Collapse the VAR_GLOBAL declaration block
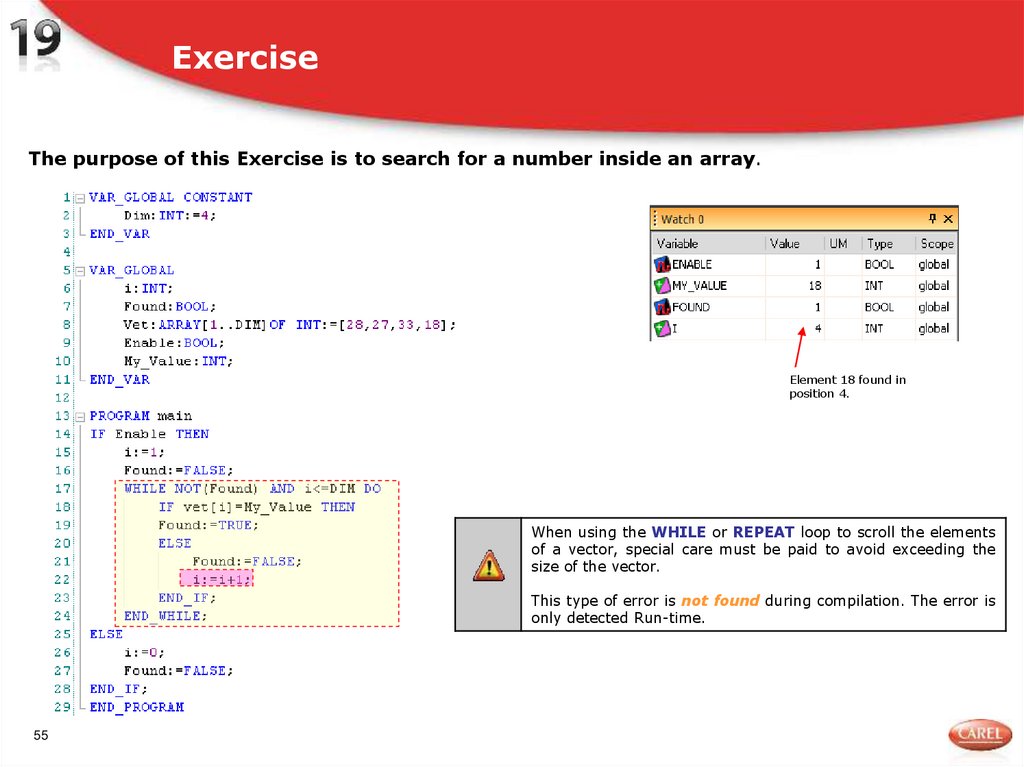1024x767 pixels. point(79,270)
